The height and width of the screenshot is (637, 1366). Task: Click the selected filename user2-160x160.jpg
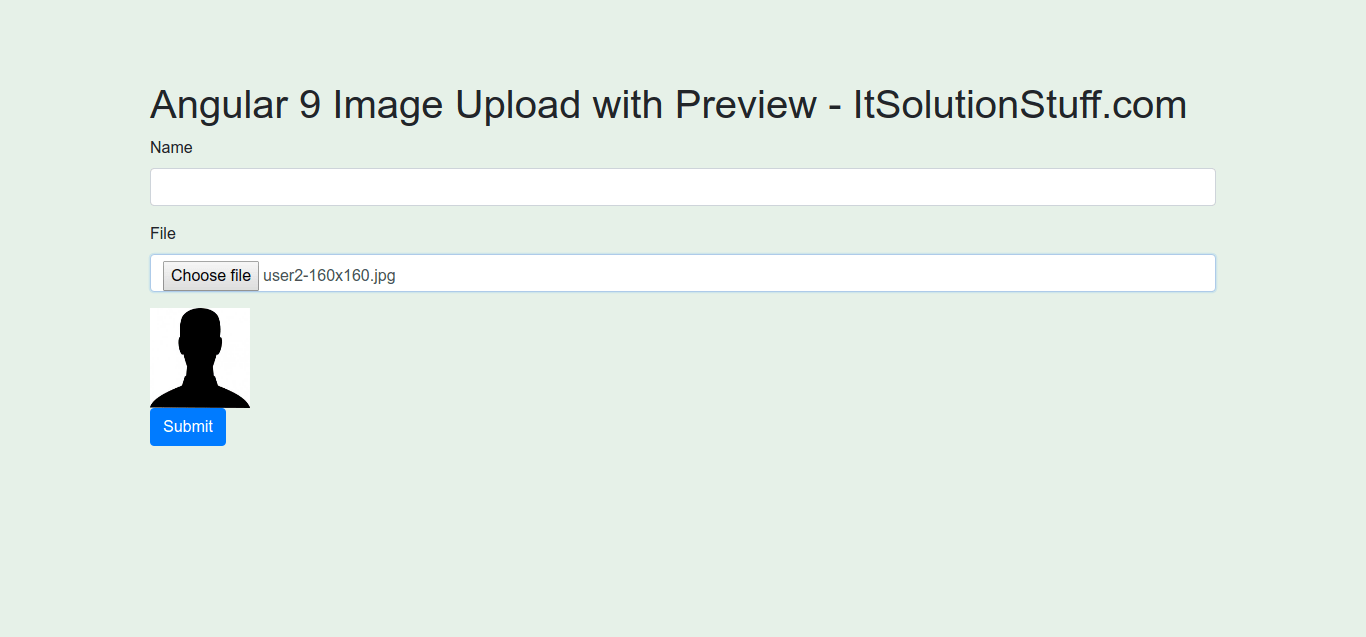click(x=329, y=276)
